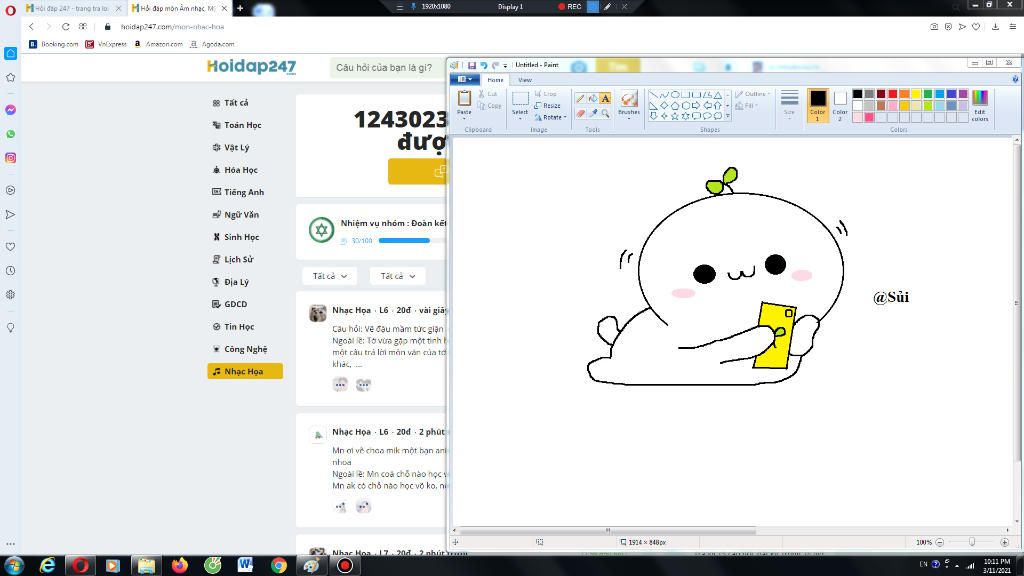Click Opera sidebar Bookmarks heart icon
This screenshot has width=1024, height=576.
coord(10,247)
